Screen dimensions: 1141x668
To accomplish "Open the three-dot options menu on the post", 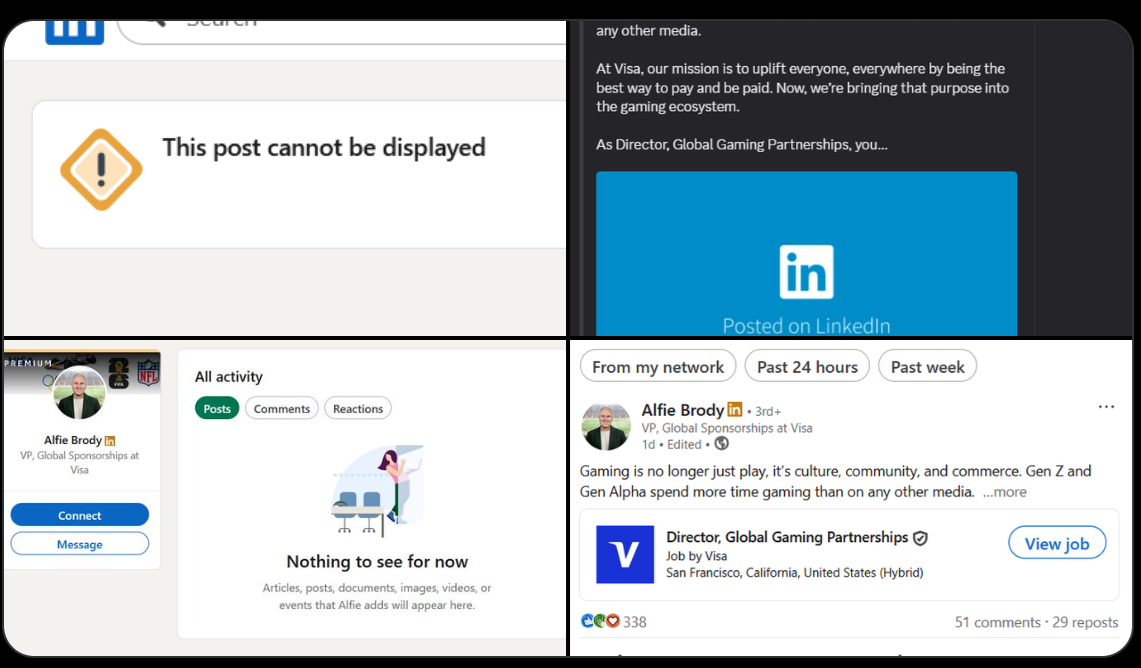I will [1106, 407].
